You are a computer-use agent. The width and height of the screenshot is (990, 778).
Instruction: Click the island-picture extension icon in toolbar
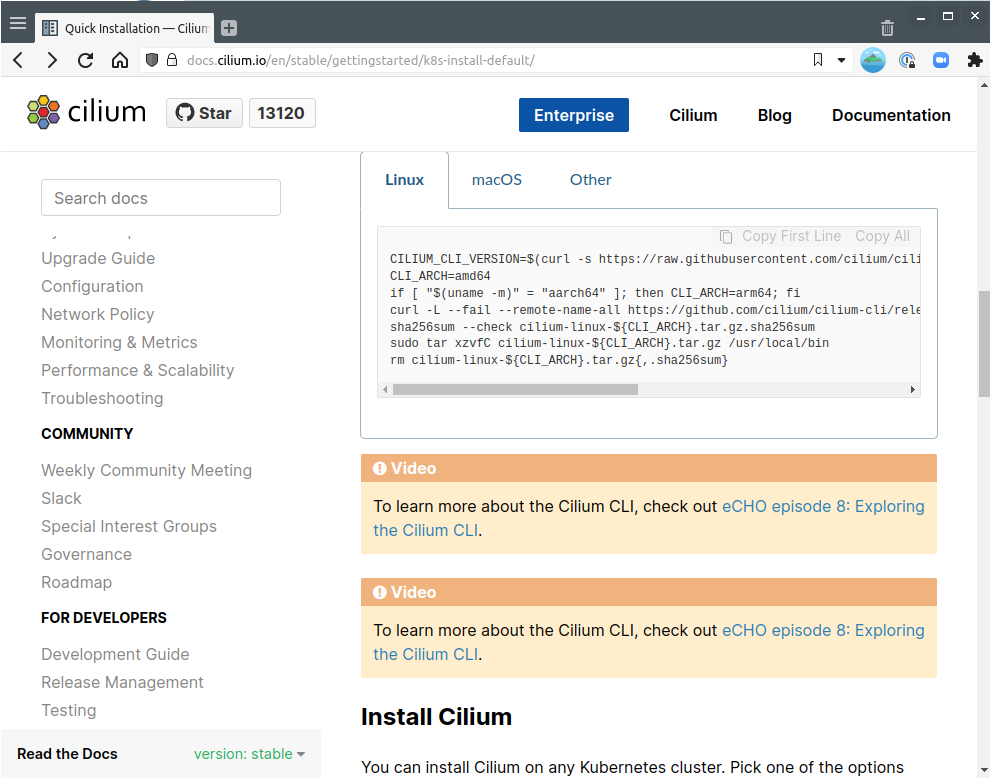[872, 60]
